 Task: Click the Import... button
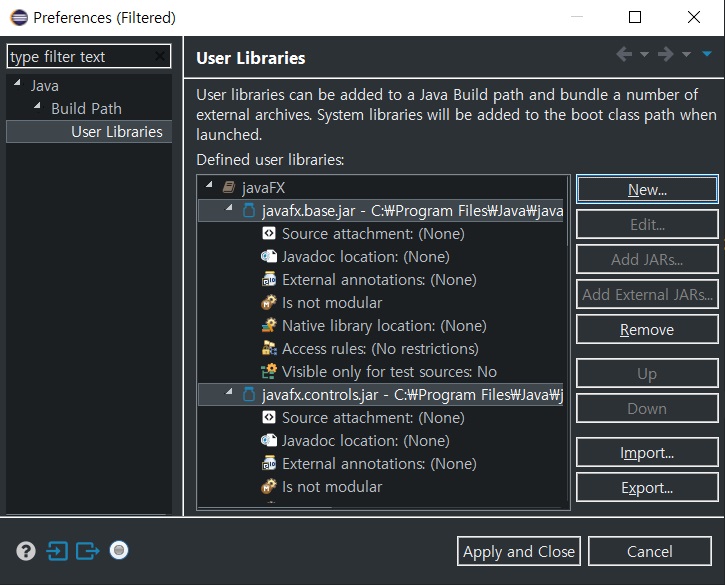pos(647,453)
